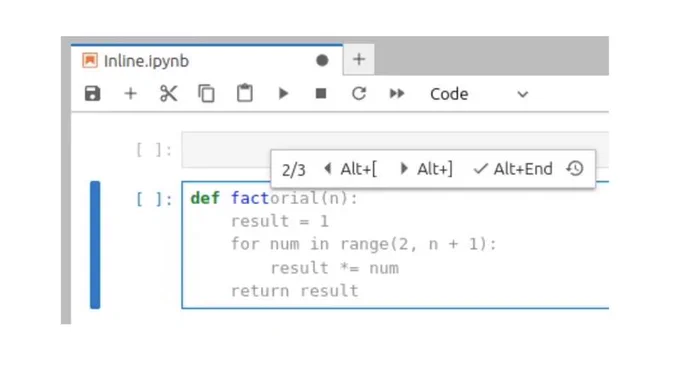Run the selected cell
The image size is (680, 377).
tap(283, 94)
